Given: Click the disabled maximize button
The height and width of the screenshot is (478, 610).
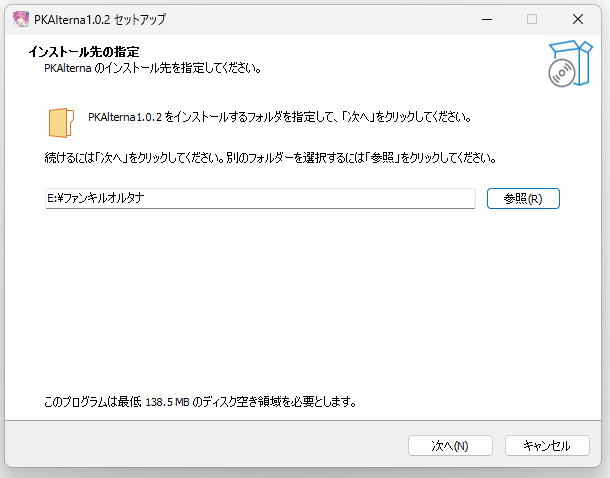Looking at the screenshot, I should pos(532,19).
